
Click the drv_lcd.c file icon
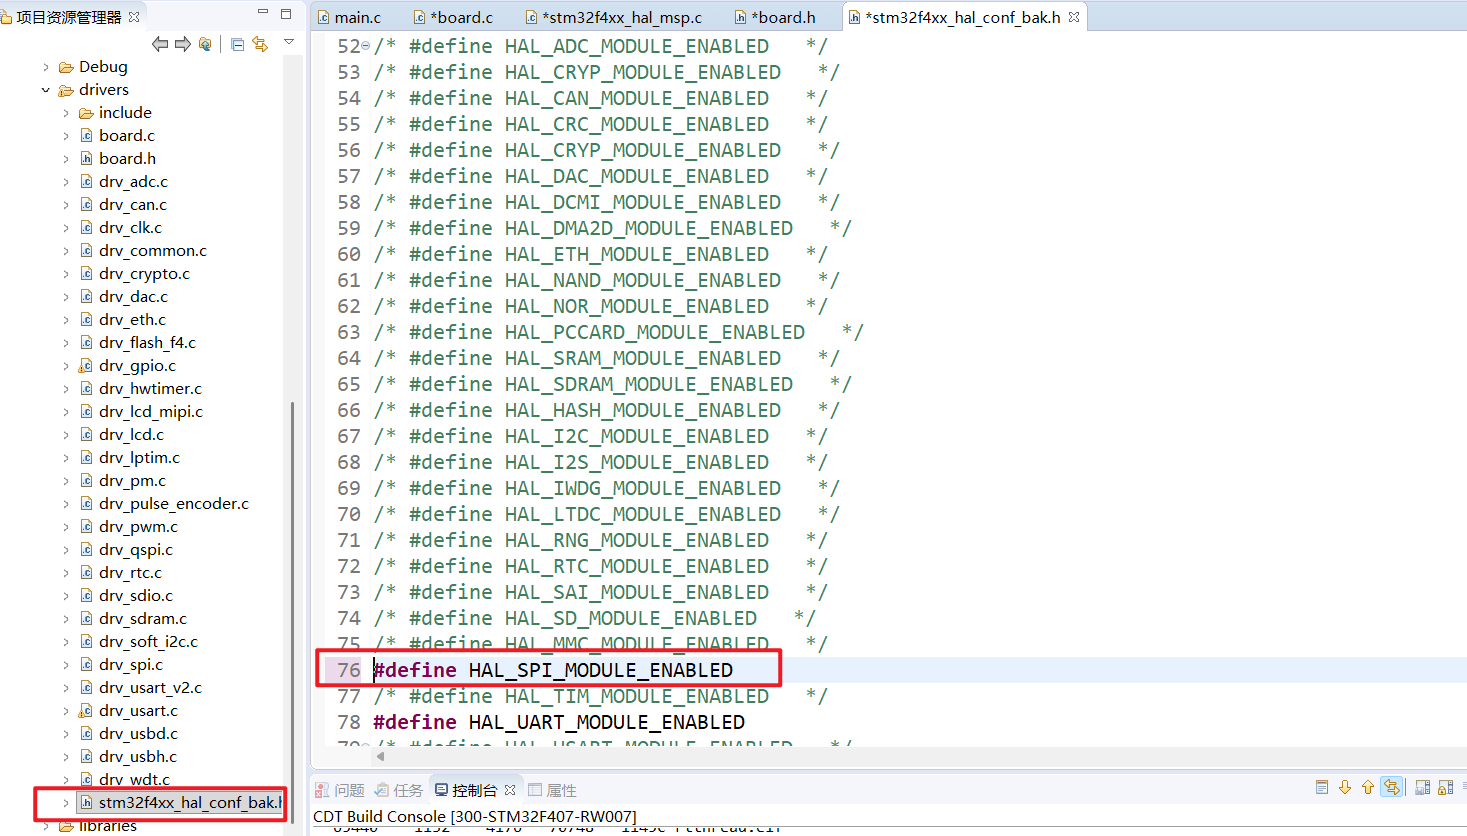[x=86, y=435]
